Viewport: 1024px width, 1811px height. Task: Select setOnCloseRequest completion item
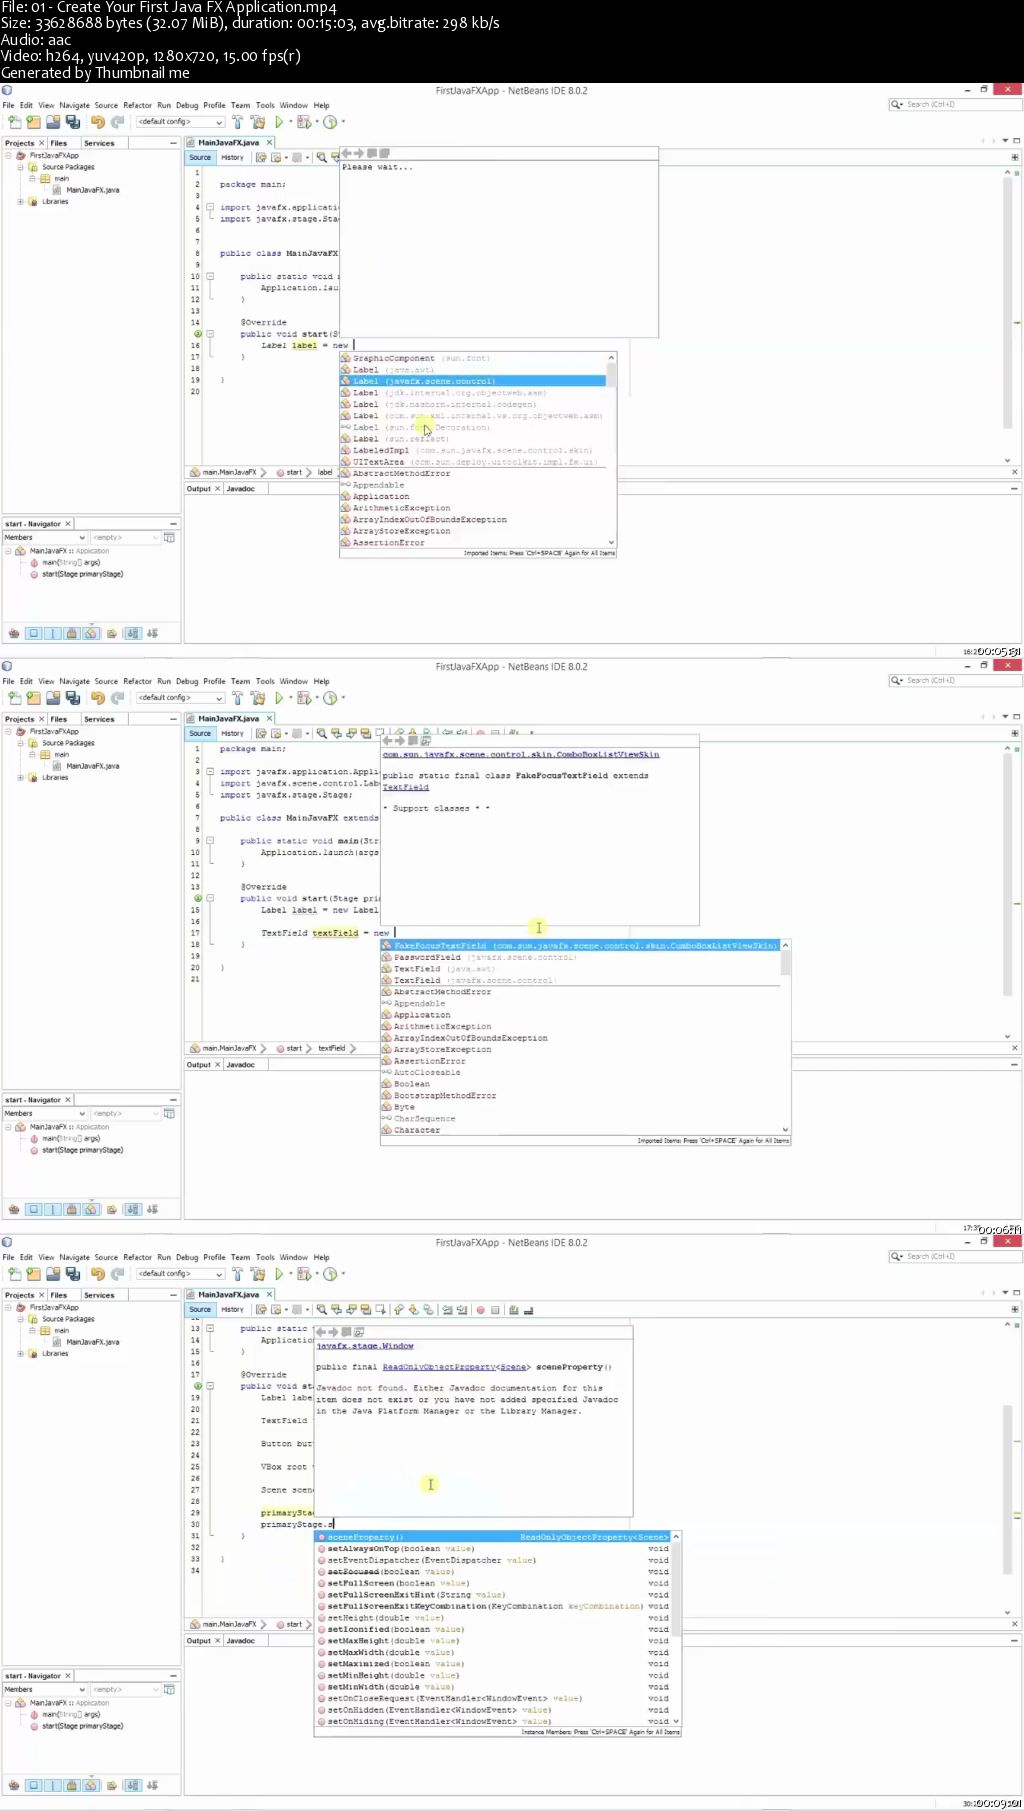[x=493, y=1698]
